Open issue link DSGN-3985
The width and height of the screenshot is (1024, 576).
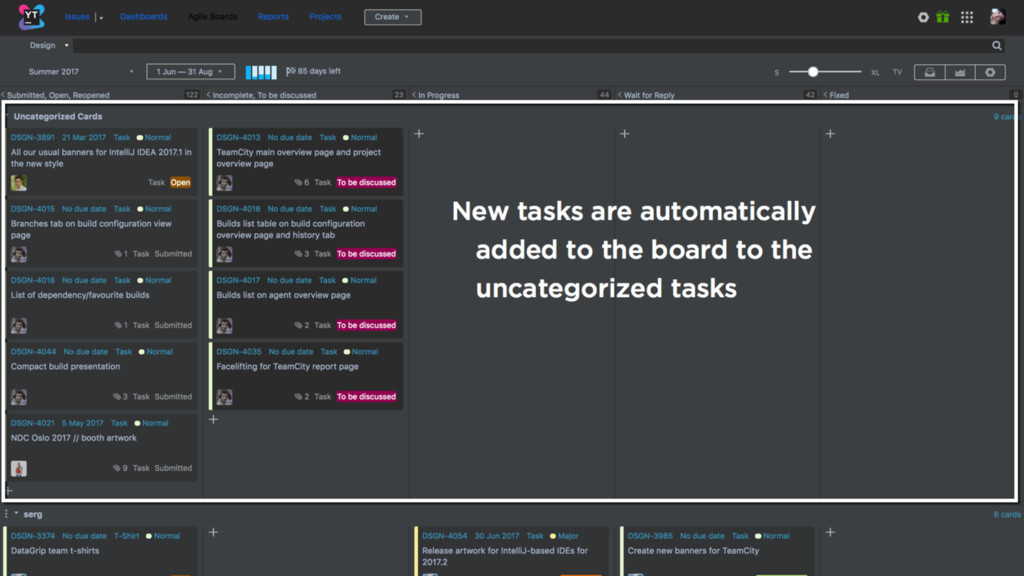pyautogui.click(x=650, y=536)
